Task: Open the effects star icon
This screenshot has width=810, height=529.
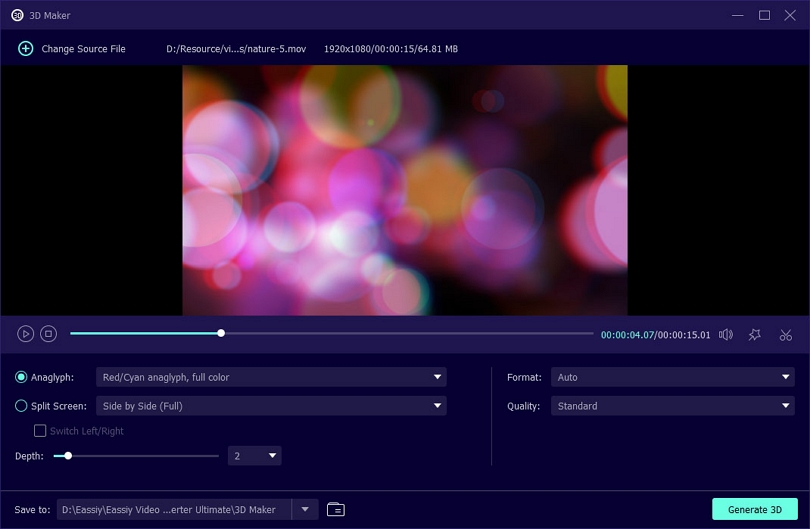Action: click(x=754, y=335)
